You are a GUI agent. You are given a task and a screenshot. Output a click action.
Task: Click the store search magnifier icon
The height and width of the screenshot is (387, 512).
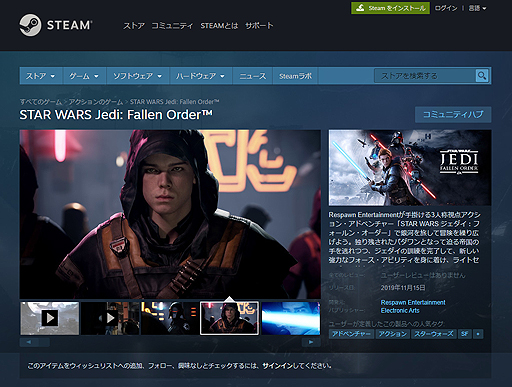482,76
